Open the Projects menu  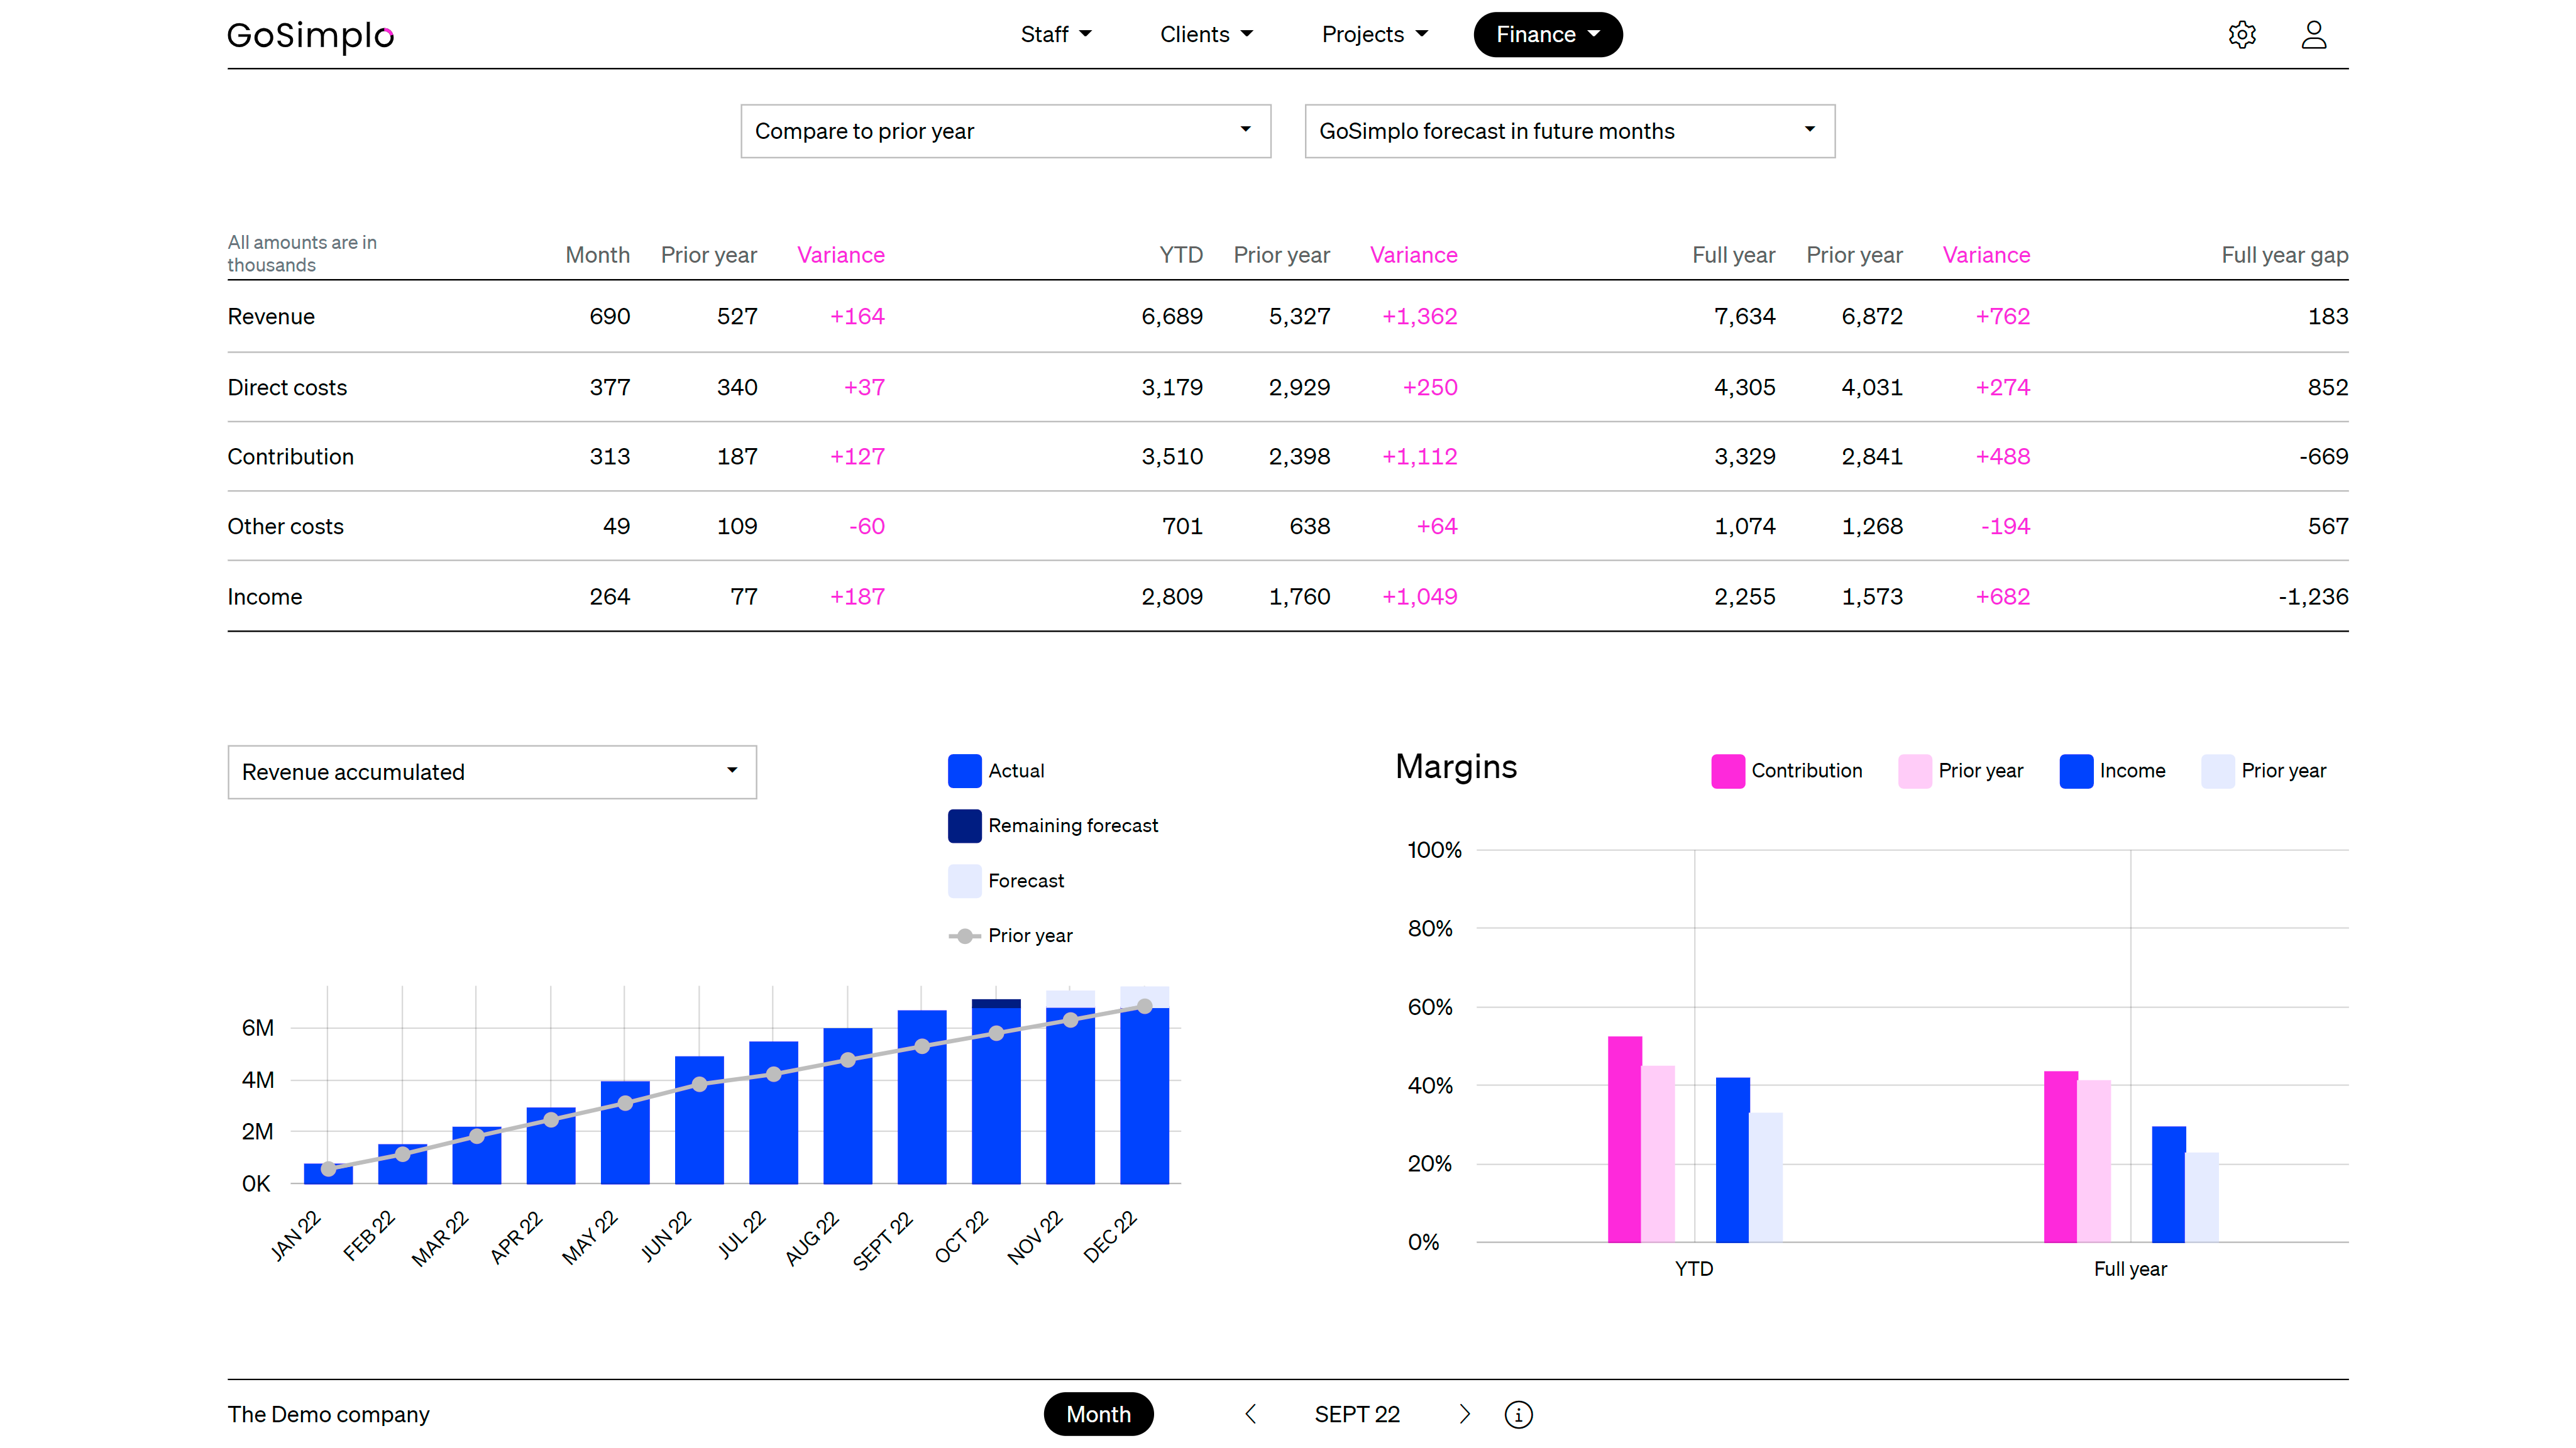point(1375,34)
